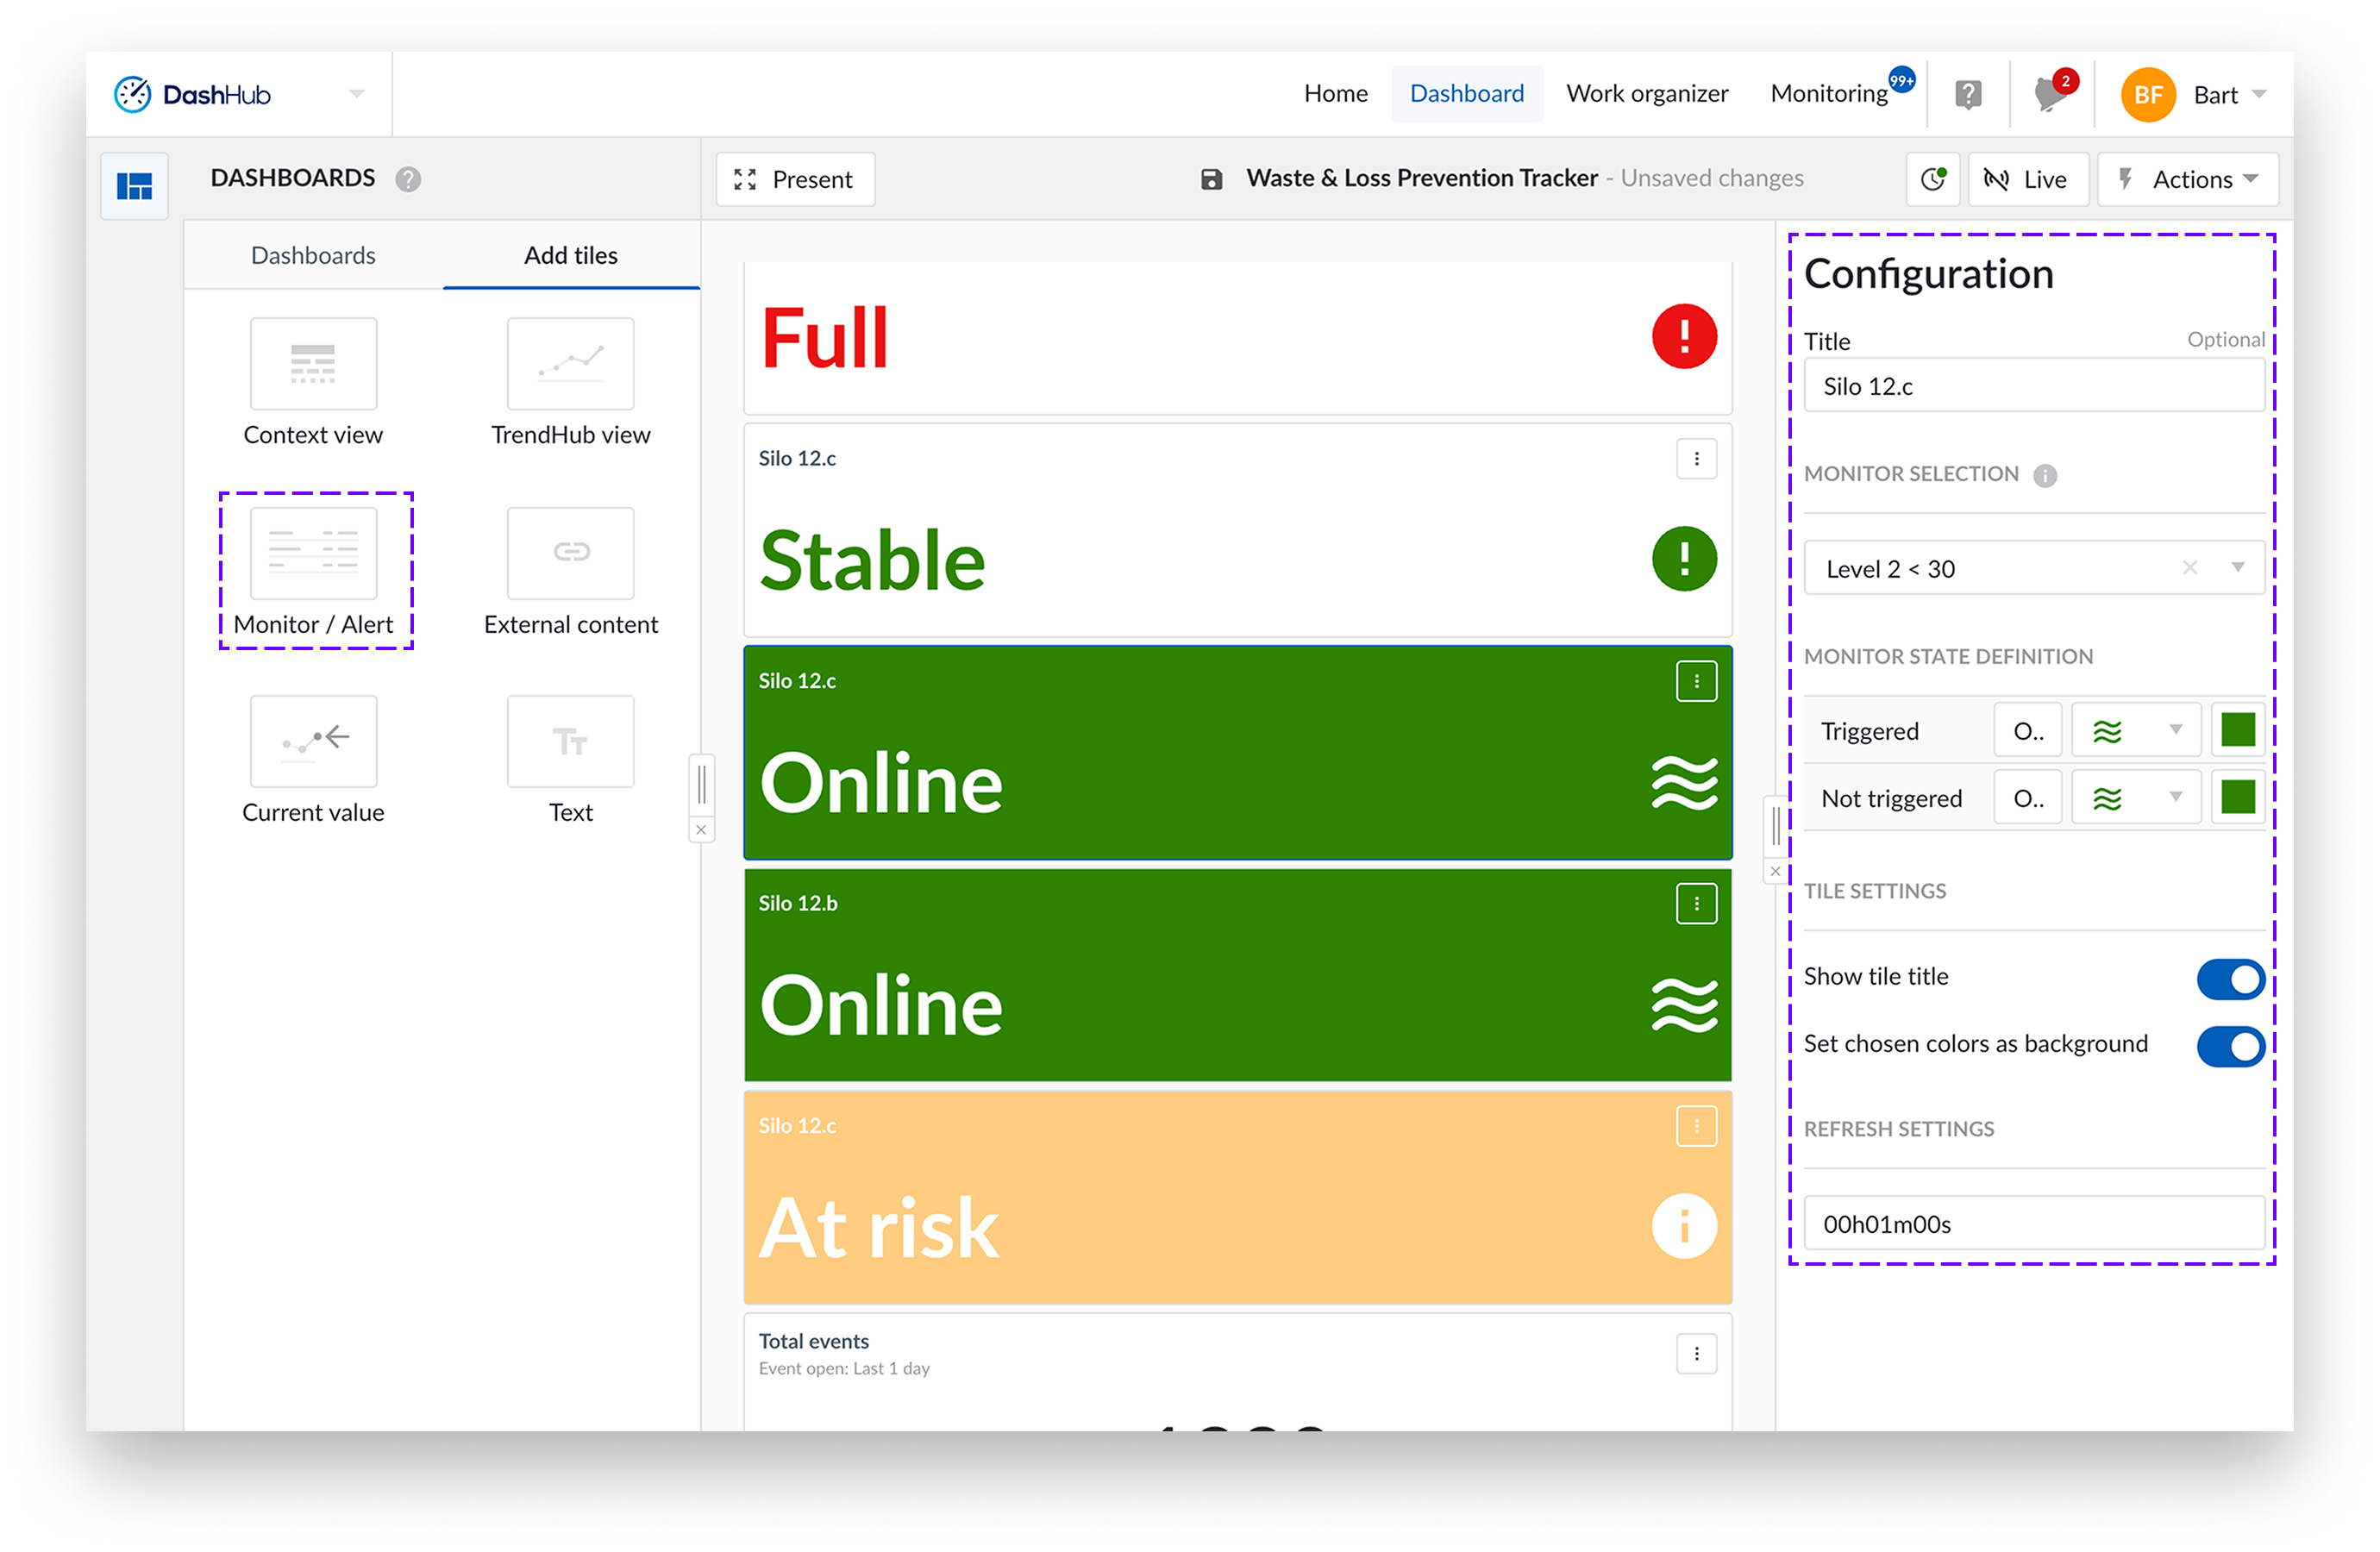
Task: Open the dashboards grid sidebar icon
Action: pos(135,186)
